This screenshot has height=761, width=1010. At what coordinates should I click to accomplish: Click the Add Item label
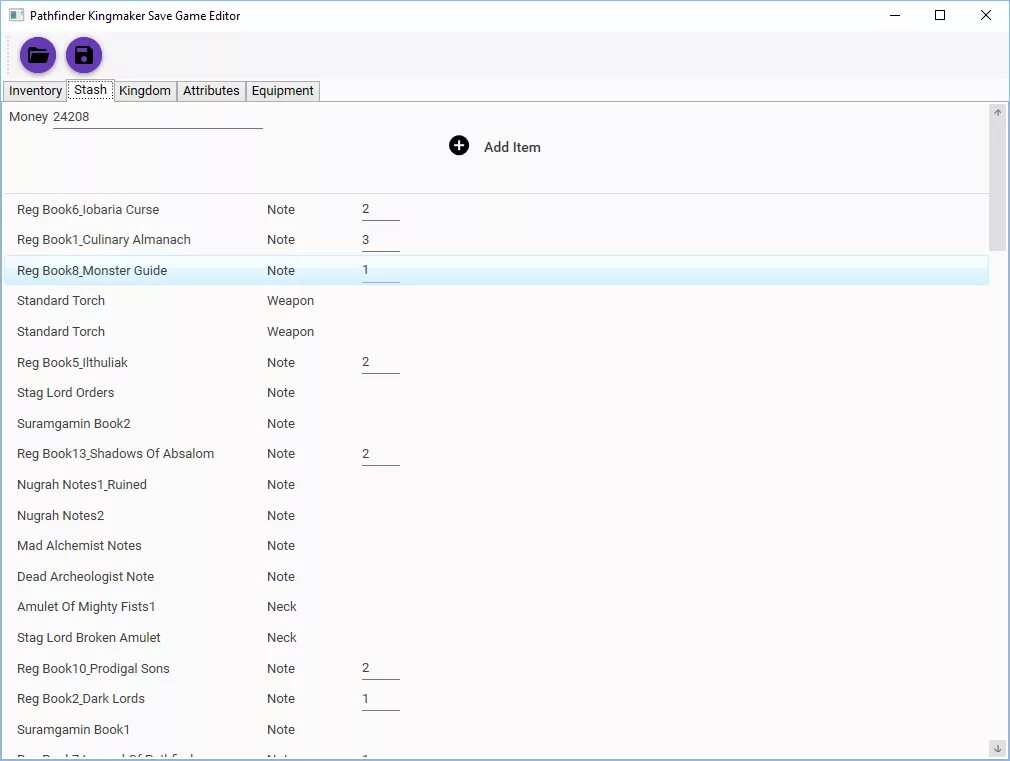[x=512, y=147]
